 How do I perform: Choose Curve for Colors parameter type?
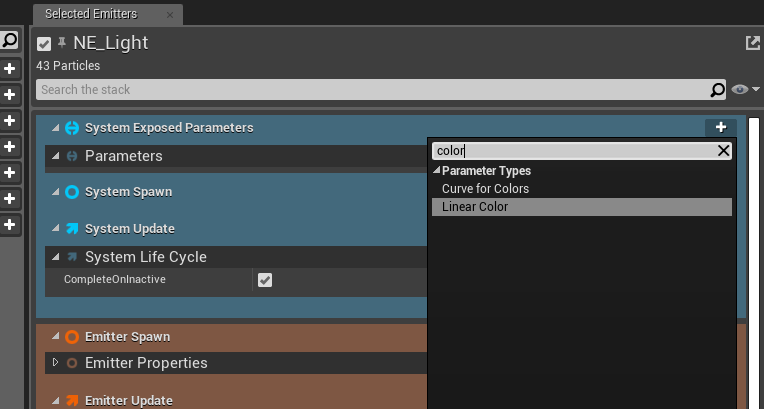pyautogui.click(x=485, y=189)
